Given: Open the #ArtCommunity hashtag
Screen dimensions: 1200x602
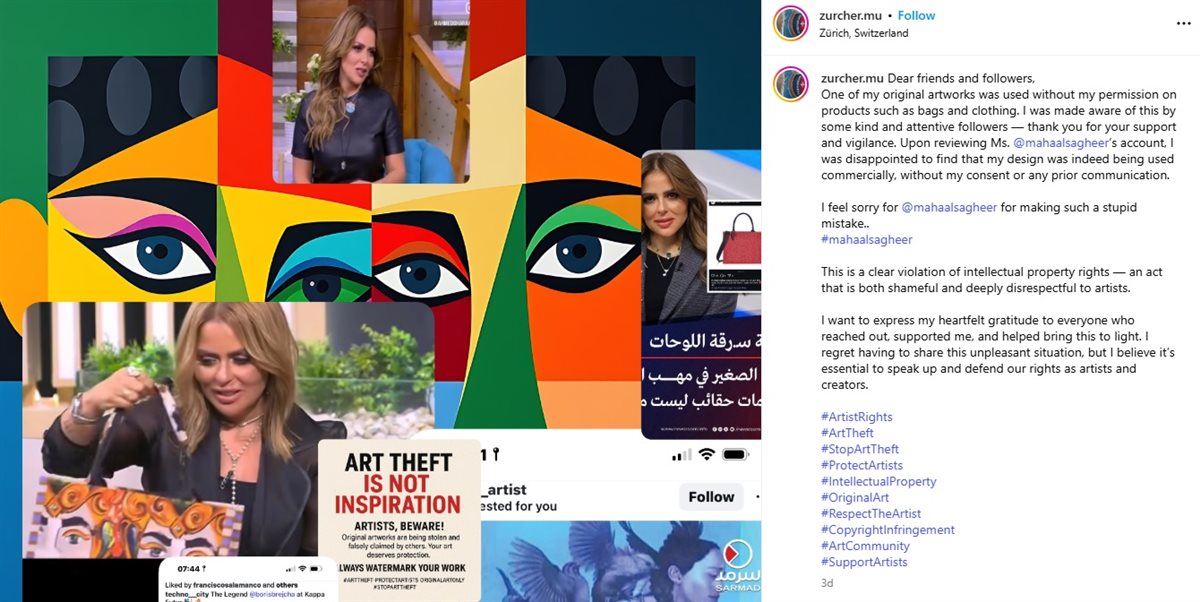Looking at the screenshot, I should tap(866, 546).
